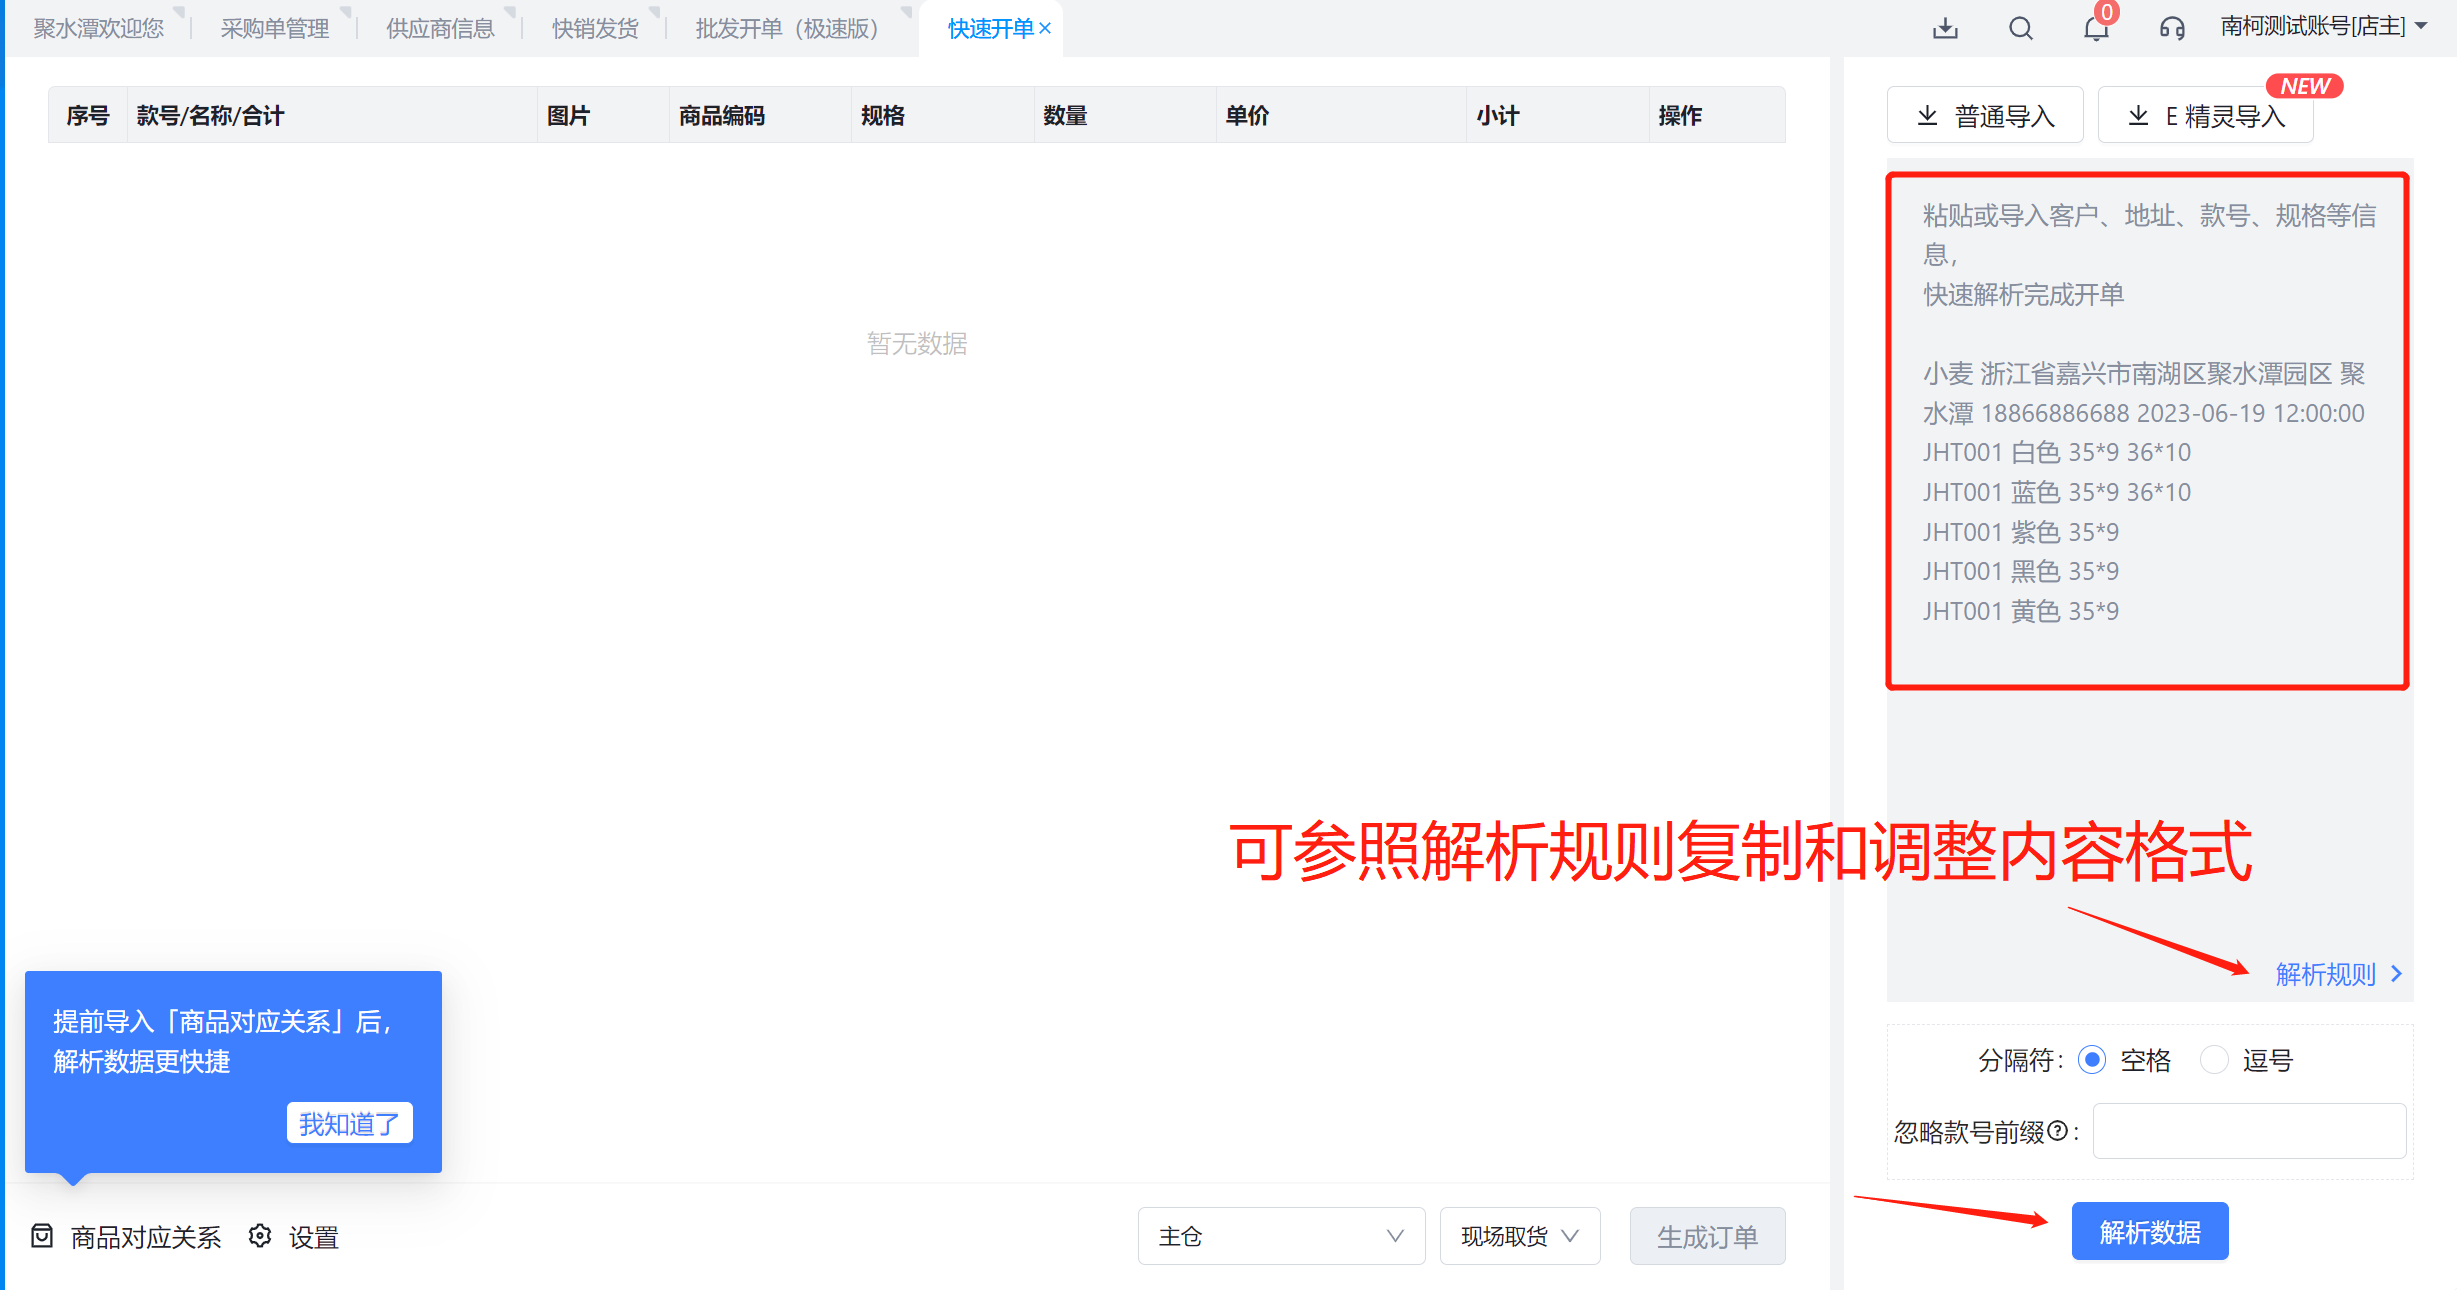
Task: Switch to the 聚水潭欢迎您 tab
Action: coord(98,29)
